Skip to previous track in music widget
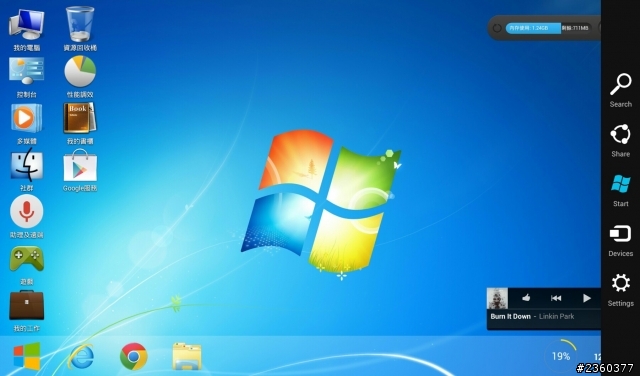640x376 pixels. pyautogui.click(x=556, y=298)
